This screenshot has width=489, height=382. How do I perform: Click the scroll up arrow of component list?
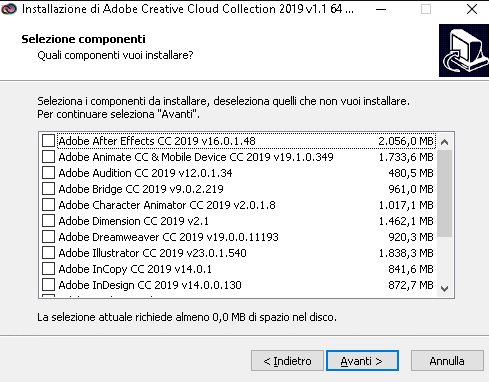pos(444,142)
